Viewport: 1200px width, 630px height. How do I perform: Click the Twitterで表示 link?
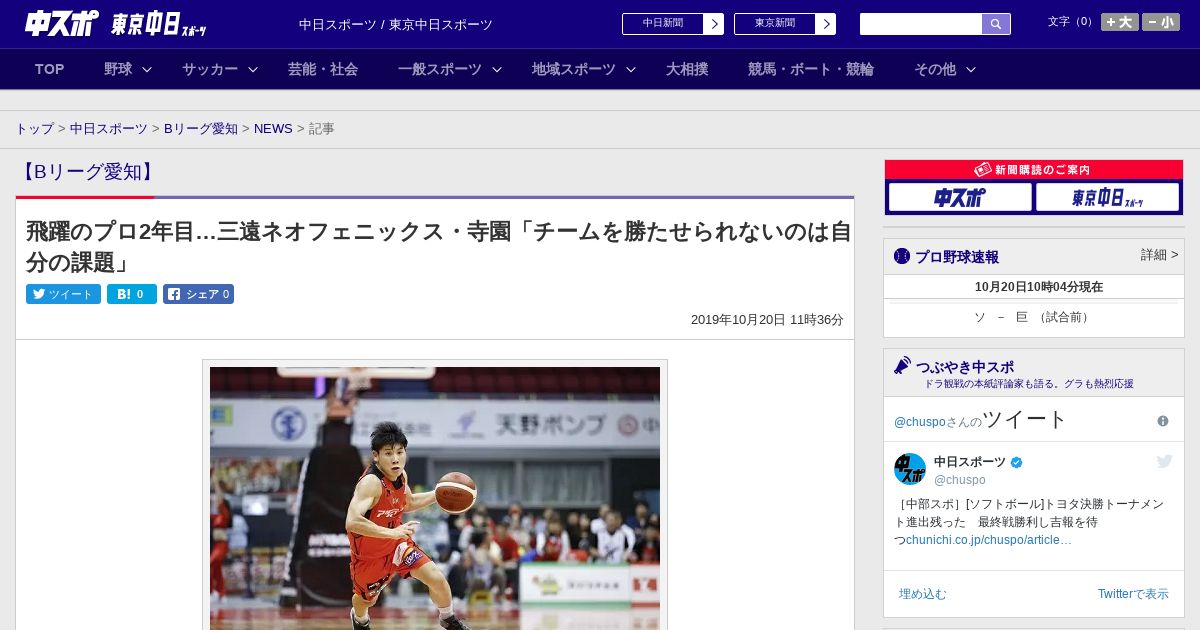coord(1133,594)
